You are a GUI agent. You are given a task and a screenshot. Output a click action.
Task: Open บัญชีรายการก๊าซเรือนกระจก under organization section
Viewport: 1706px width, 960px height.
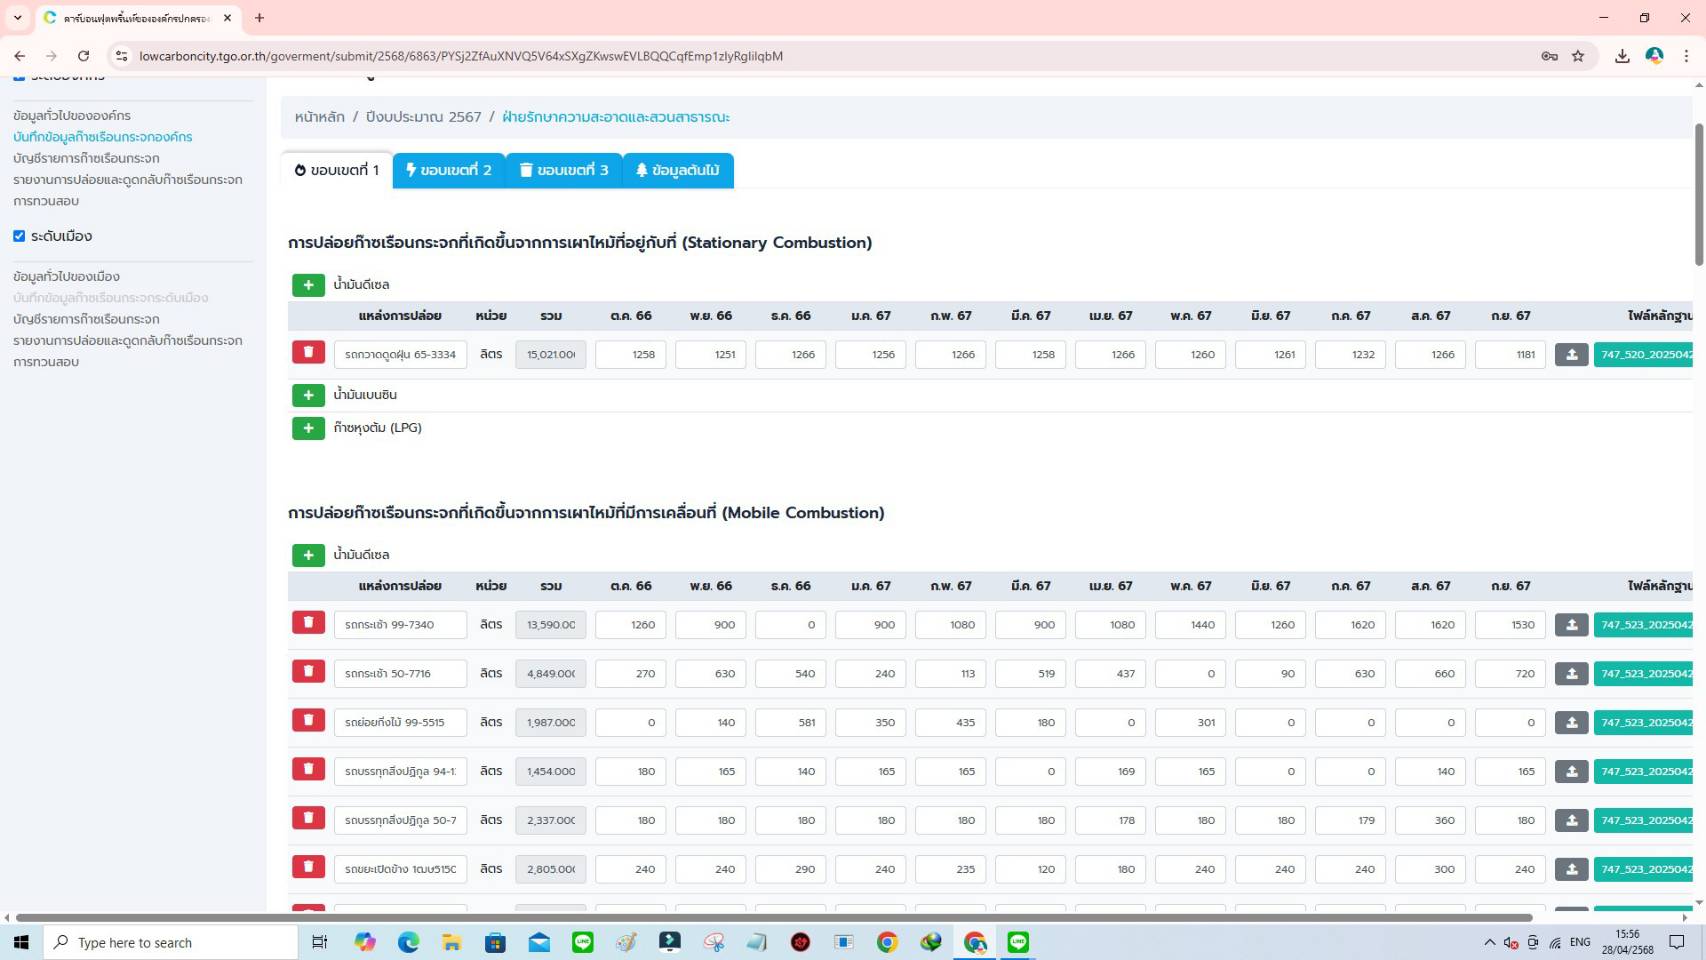coord(86,158)
